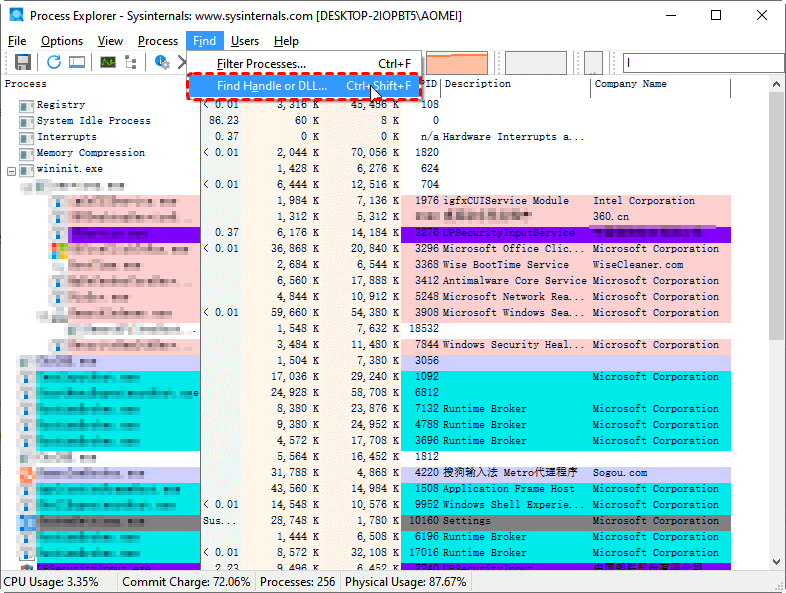The width and height of the screenshot is (786, 593).
Task: Click 'Intel Corporation' company cell
Action: pyautogui.click(x=644, y=201)
